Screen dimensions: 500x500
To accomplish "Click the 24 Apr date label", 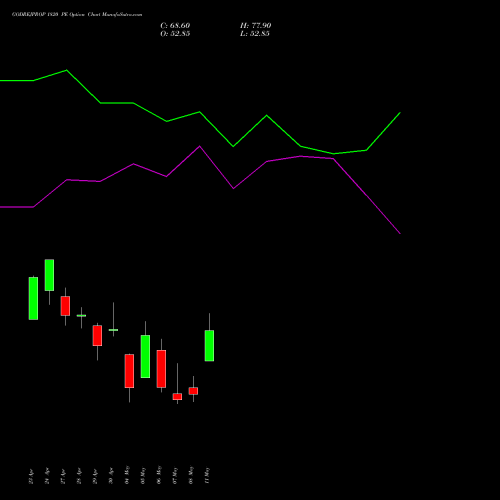I will pyautogui.click(x=47, y=477).
